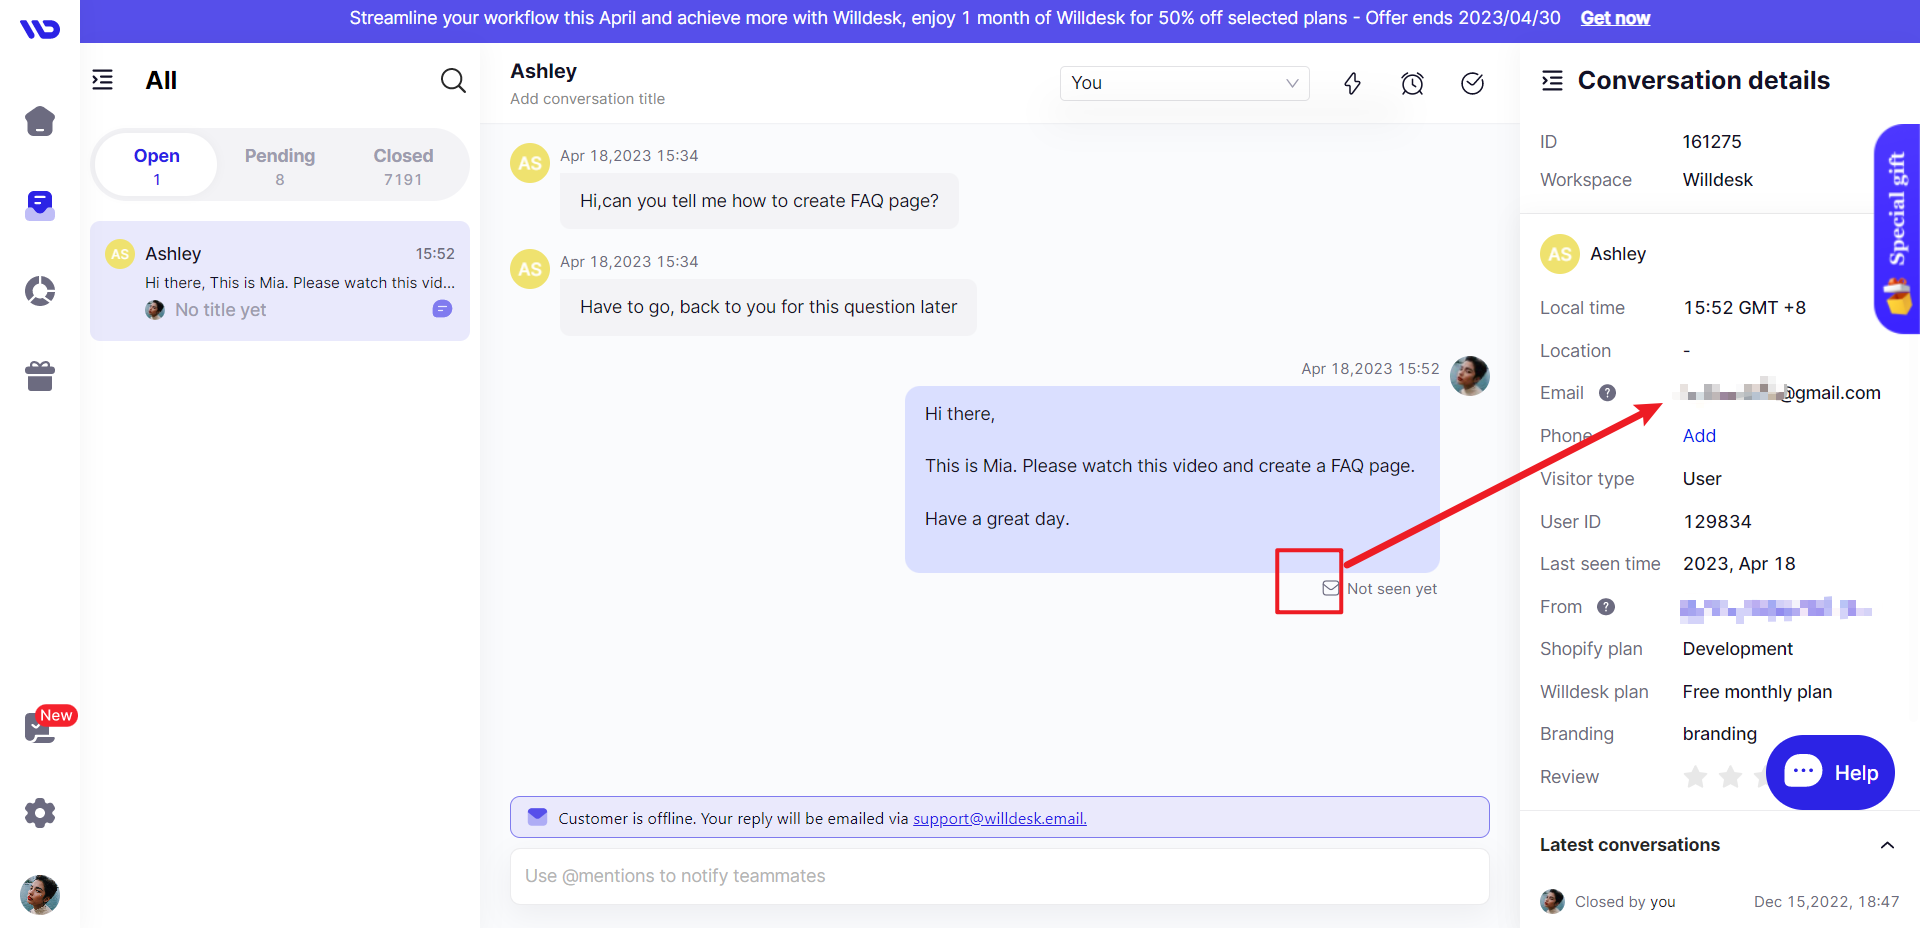Click the Local time value 15:52 GMT +8

pyautogui.click(x=1744, y=308)
